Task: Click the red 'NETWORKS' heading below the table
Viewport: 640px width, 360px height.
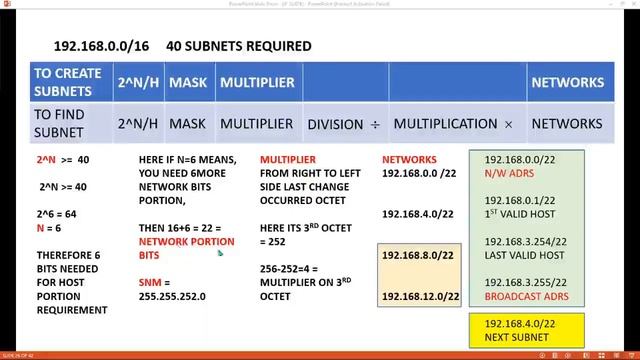Action: pyautogui.click(x=409, y=160)
